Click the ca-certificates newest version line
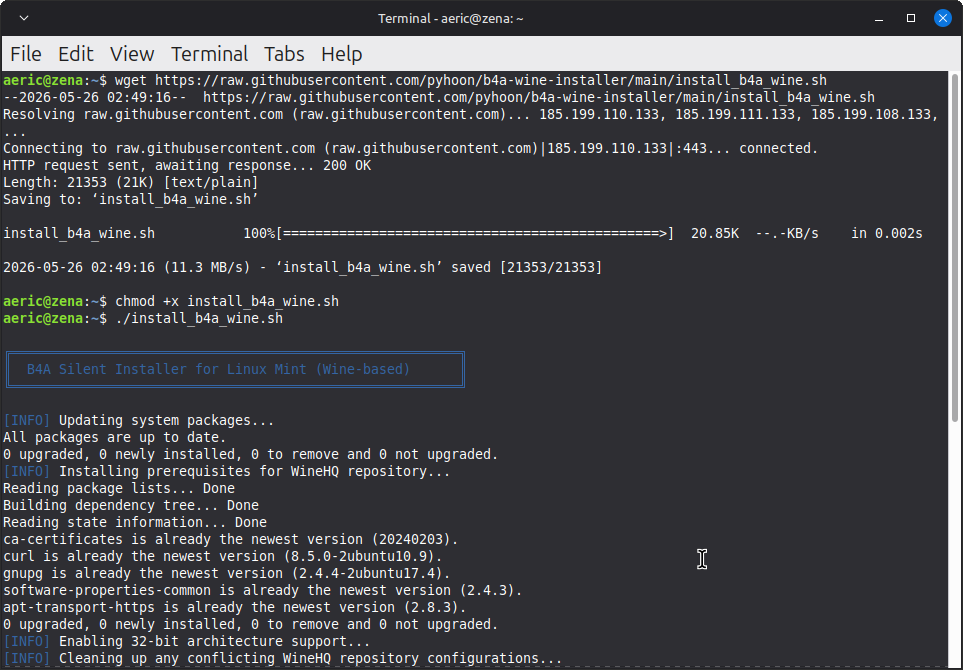The width and height of the screenshot is (963, 670). point(230,540)
